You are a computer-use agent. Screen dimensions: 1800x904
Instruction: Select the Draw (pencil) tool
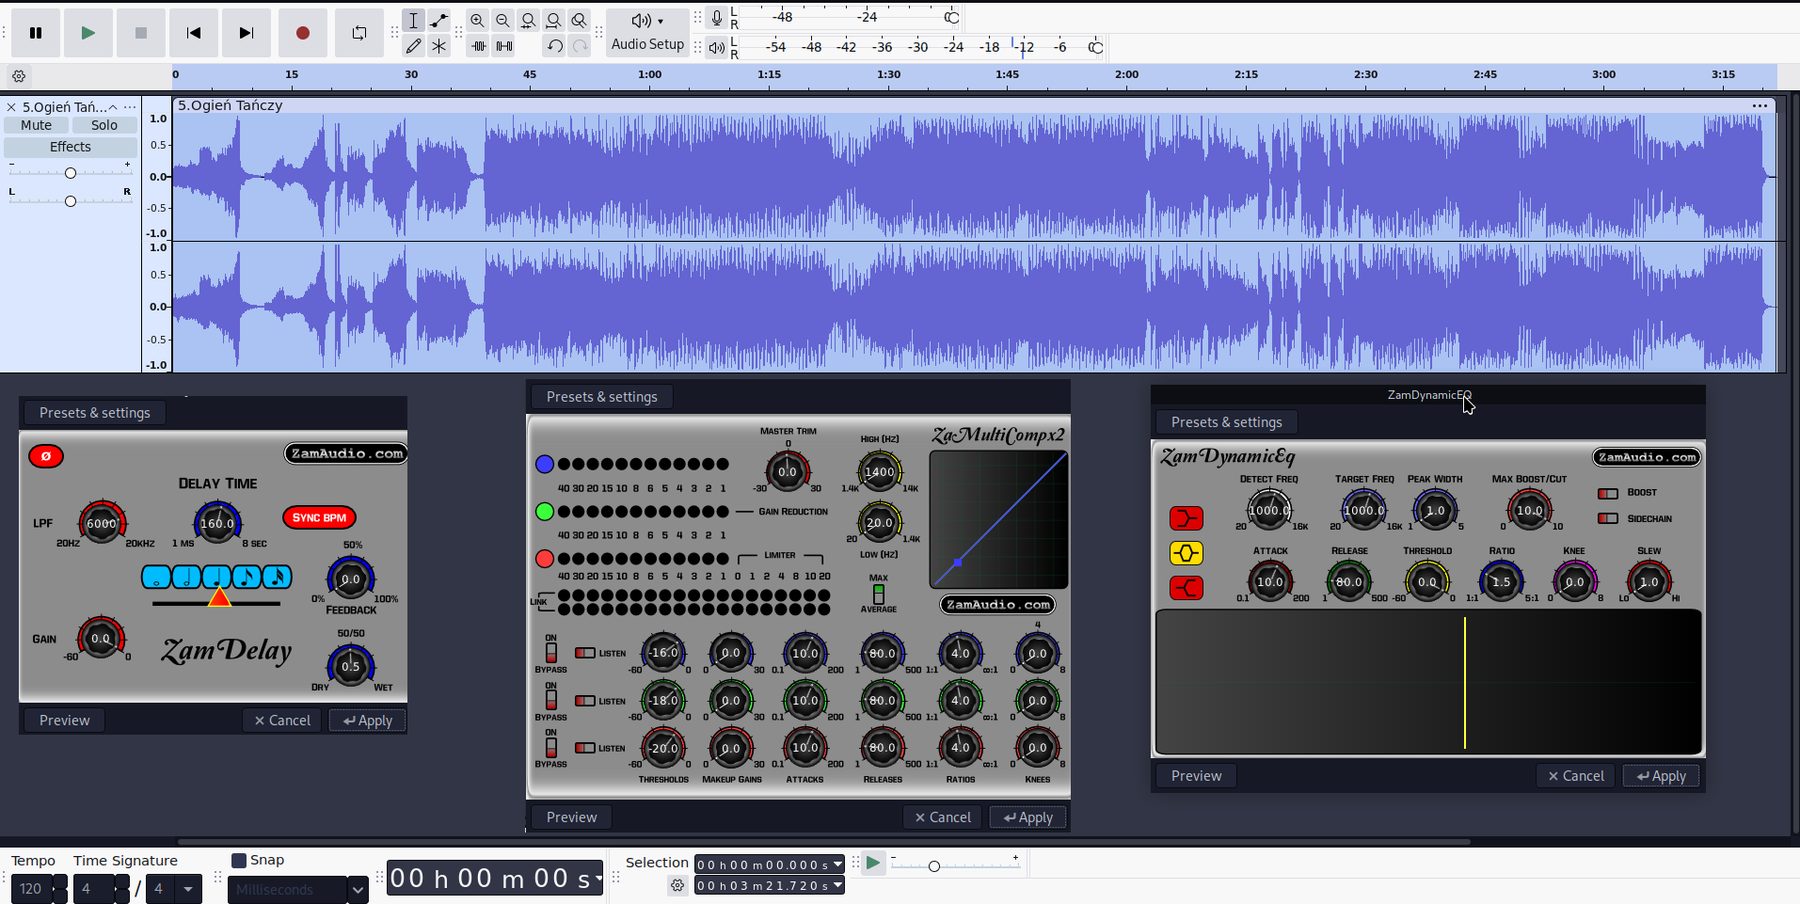click(413, 46)
